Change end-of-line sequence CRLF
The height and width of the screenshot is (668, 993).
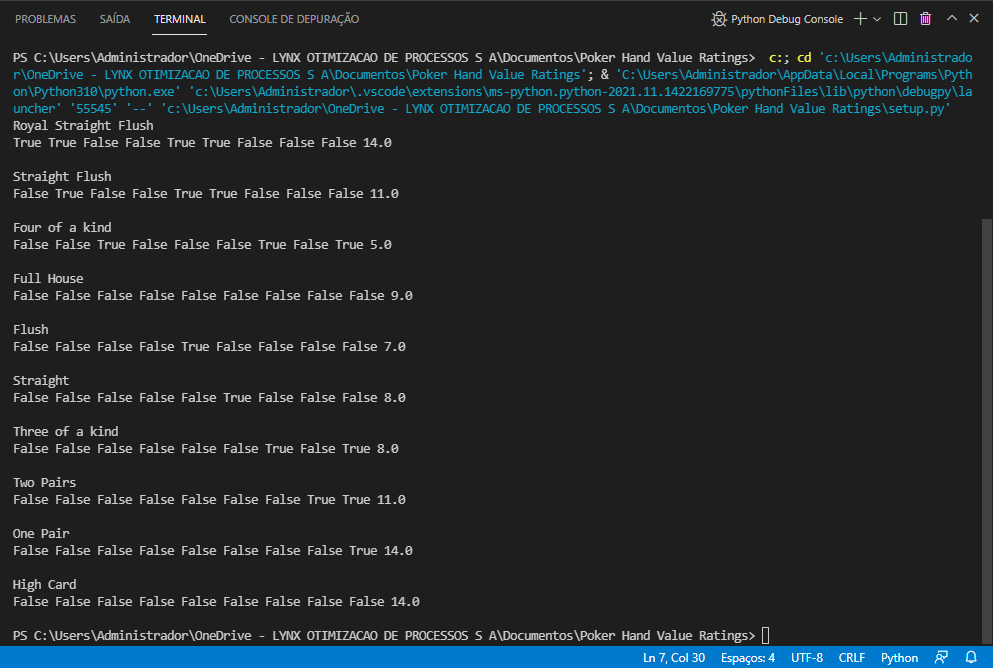pyautogui.click(x=852, y=658)
